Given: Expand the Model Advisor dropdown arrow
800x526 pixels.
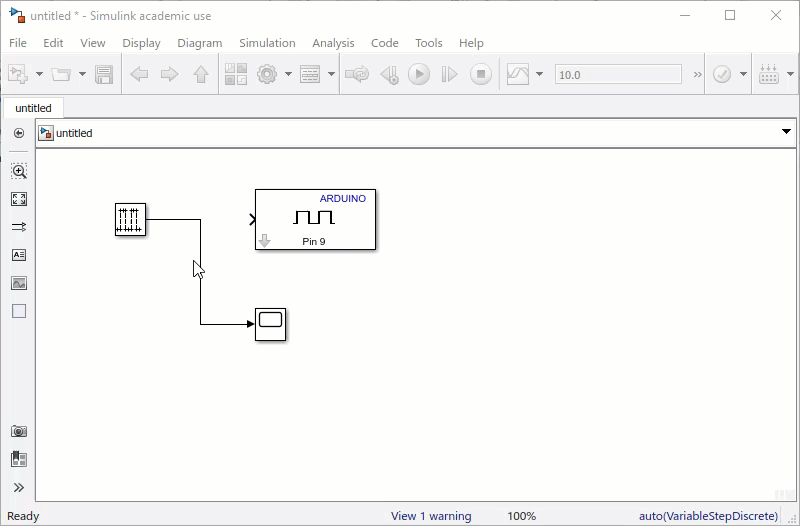Looking at the screenshot, I should pyautogui.click(x=743, y=74).
